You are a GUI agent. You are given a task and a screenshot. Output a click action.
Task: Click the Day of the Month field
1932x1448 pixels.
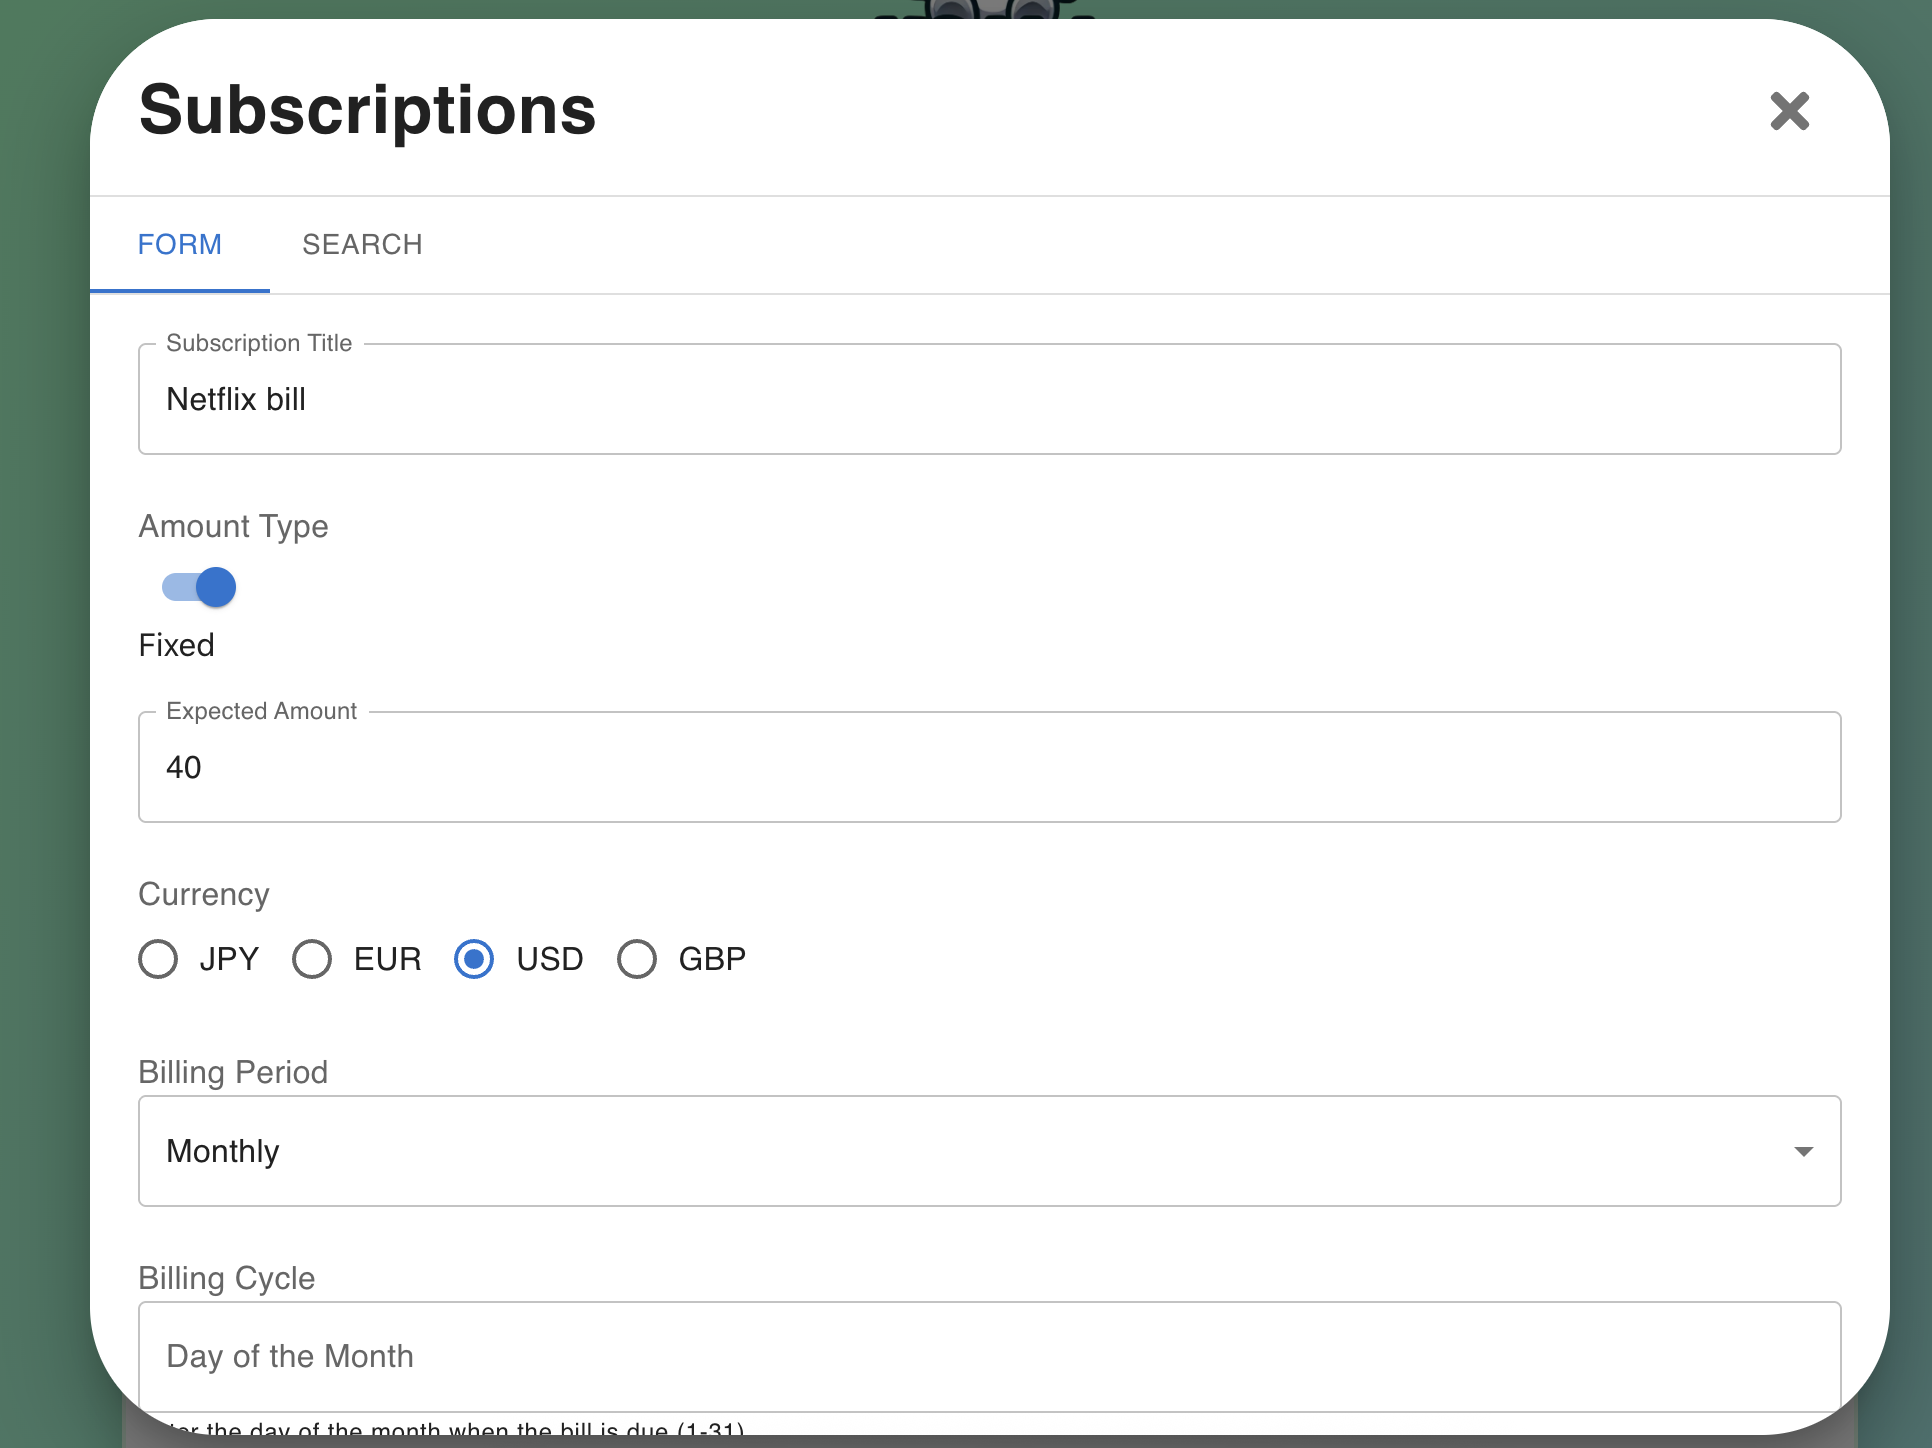pyautogui.click(x=989, y=1357)
